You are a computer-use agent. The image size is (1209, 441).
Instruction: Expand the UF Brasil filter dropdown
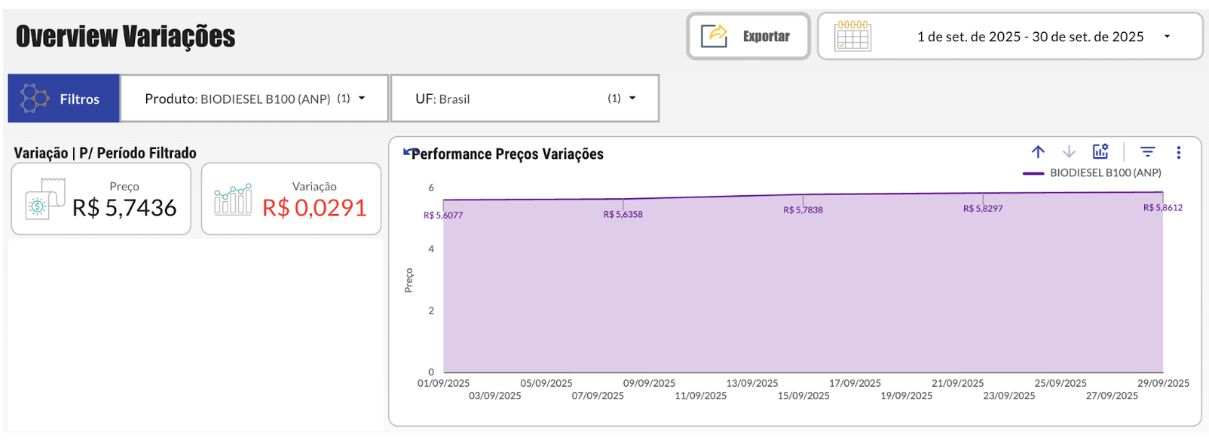pos(632,98)
